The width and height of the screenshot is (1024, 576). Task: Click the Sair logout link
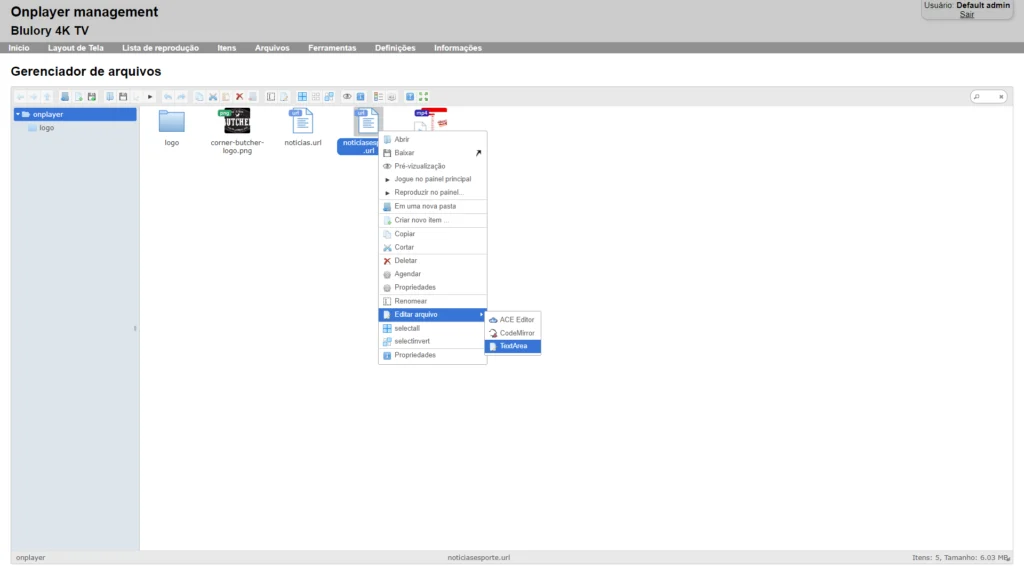click(x=967, y=14)
